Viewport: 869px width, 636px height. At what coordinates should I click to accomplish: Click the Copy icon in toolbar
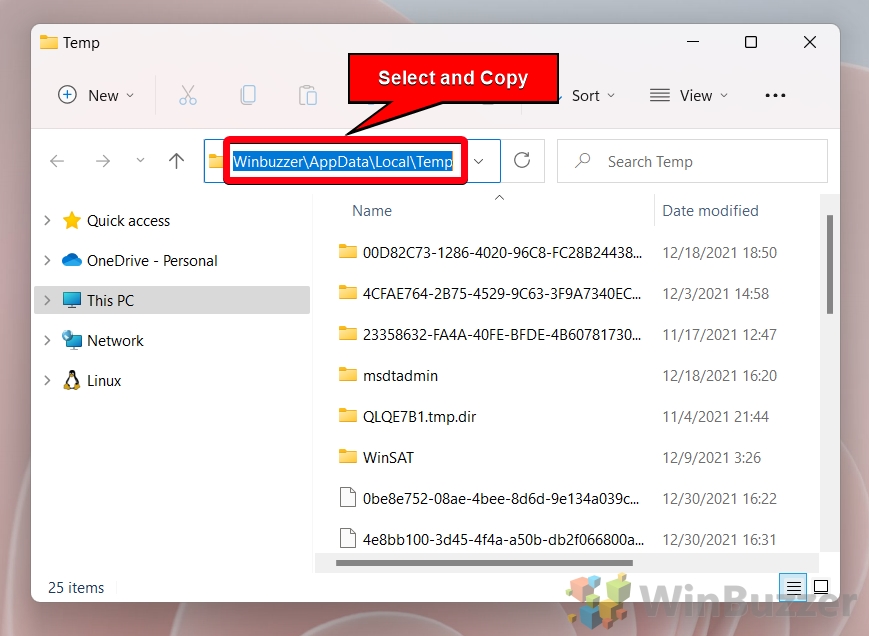248,95
